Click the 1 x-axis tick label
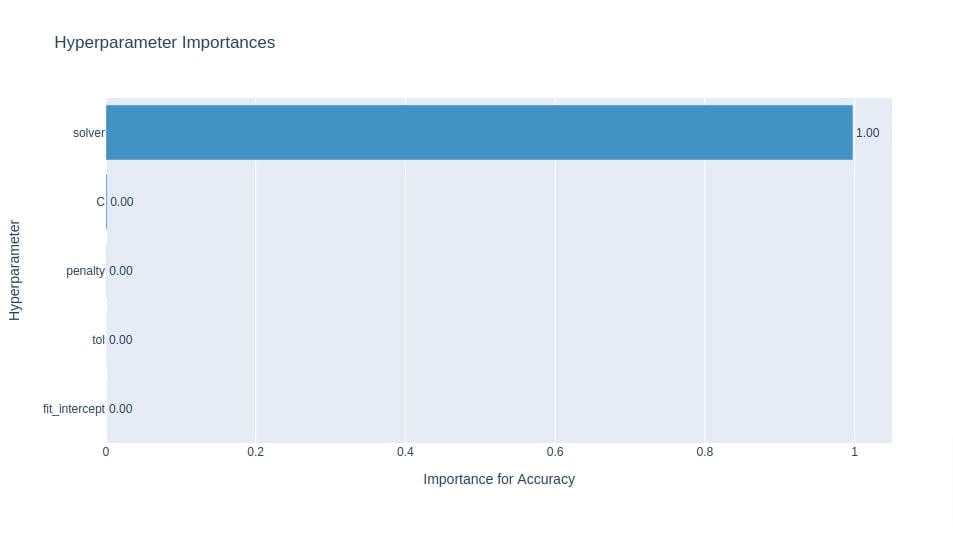The height and width of the screenshot is (544, 953). [x=855, y=452]
